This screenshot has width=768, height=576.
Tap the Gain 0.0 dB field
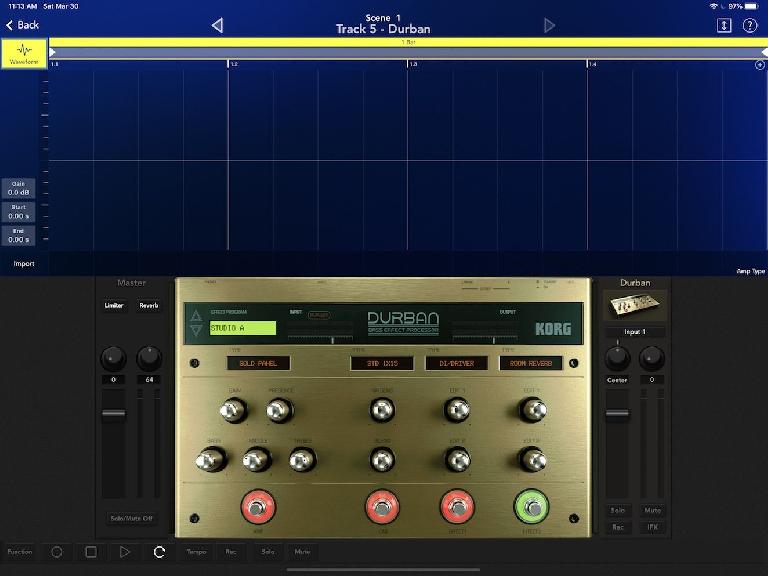point(19,189)
